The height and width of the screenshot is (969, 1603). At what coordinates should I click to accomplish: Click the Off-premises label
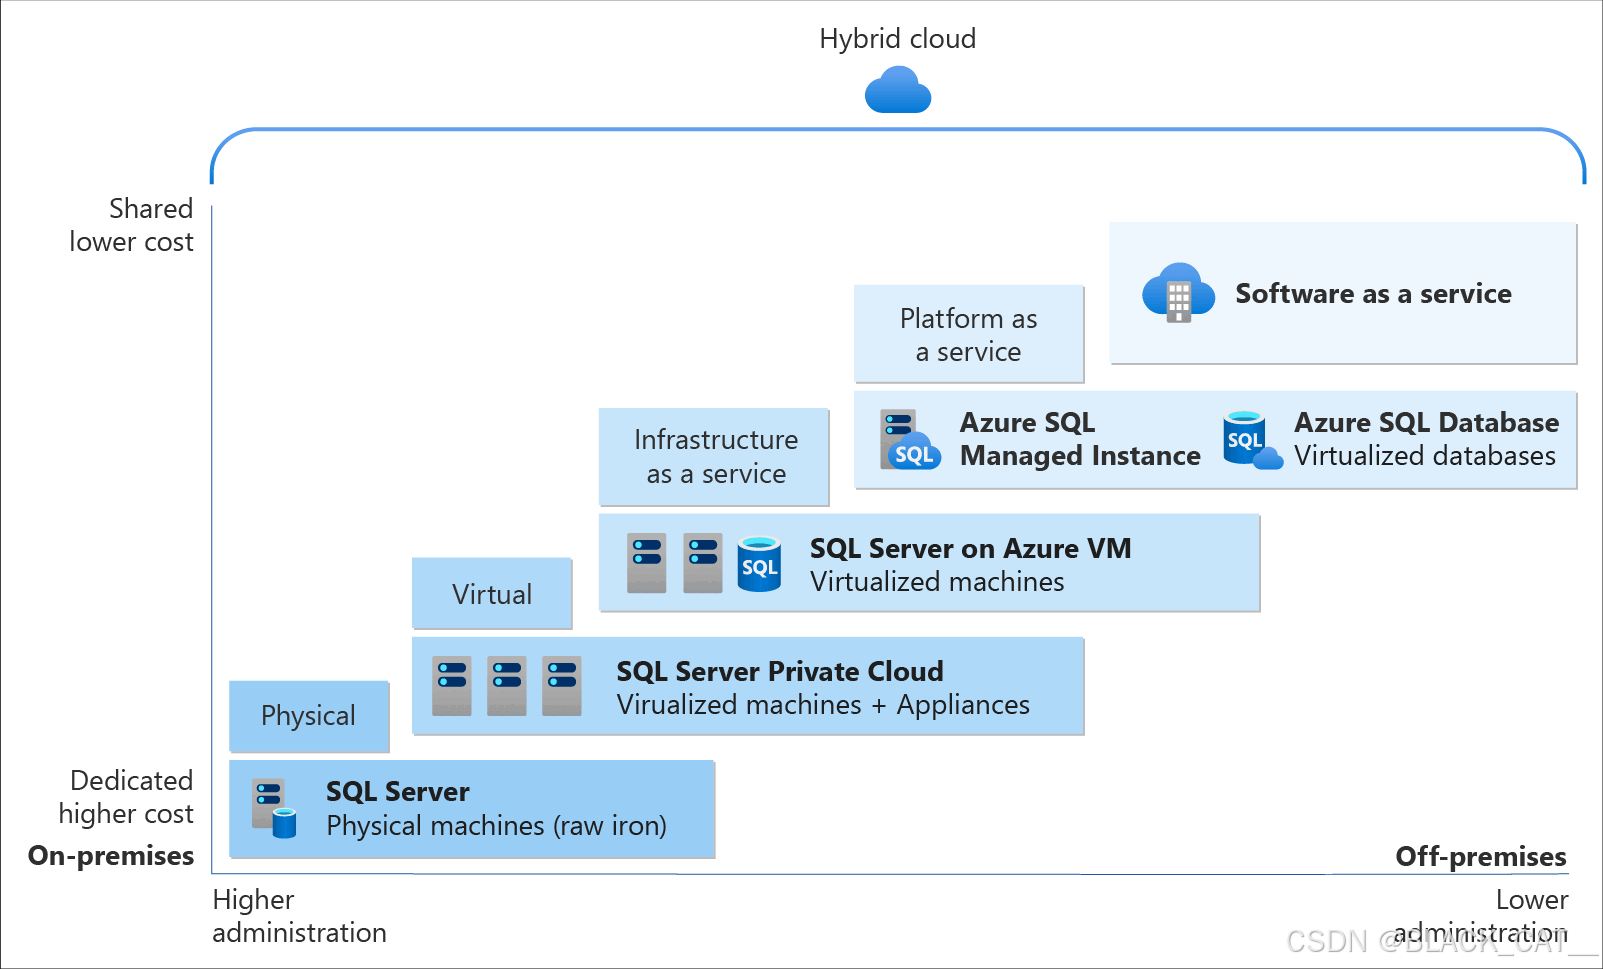point(1481,857)
